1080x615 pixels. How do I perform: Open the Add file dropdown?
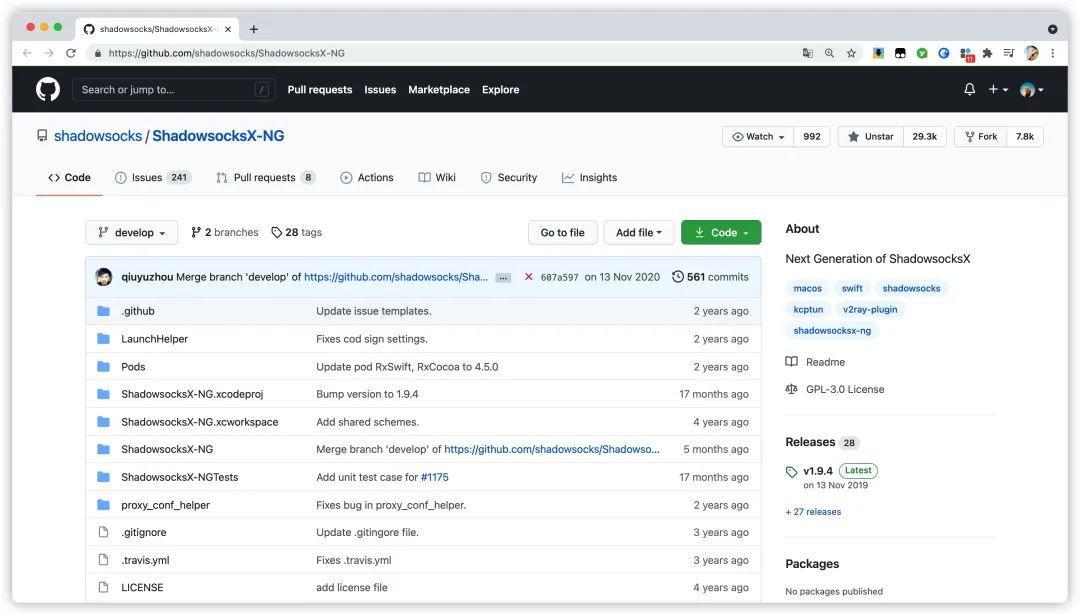638,233
